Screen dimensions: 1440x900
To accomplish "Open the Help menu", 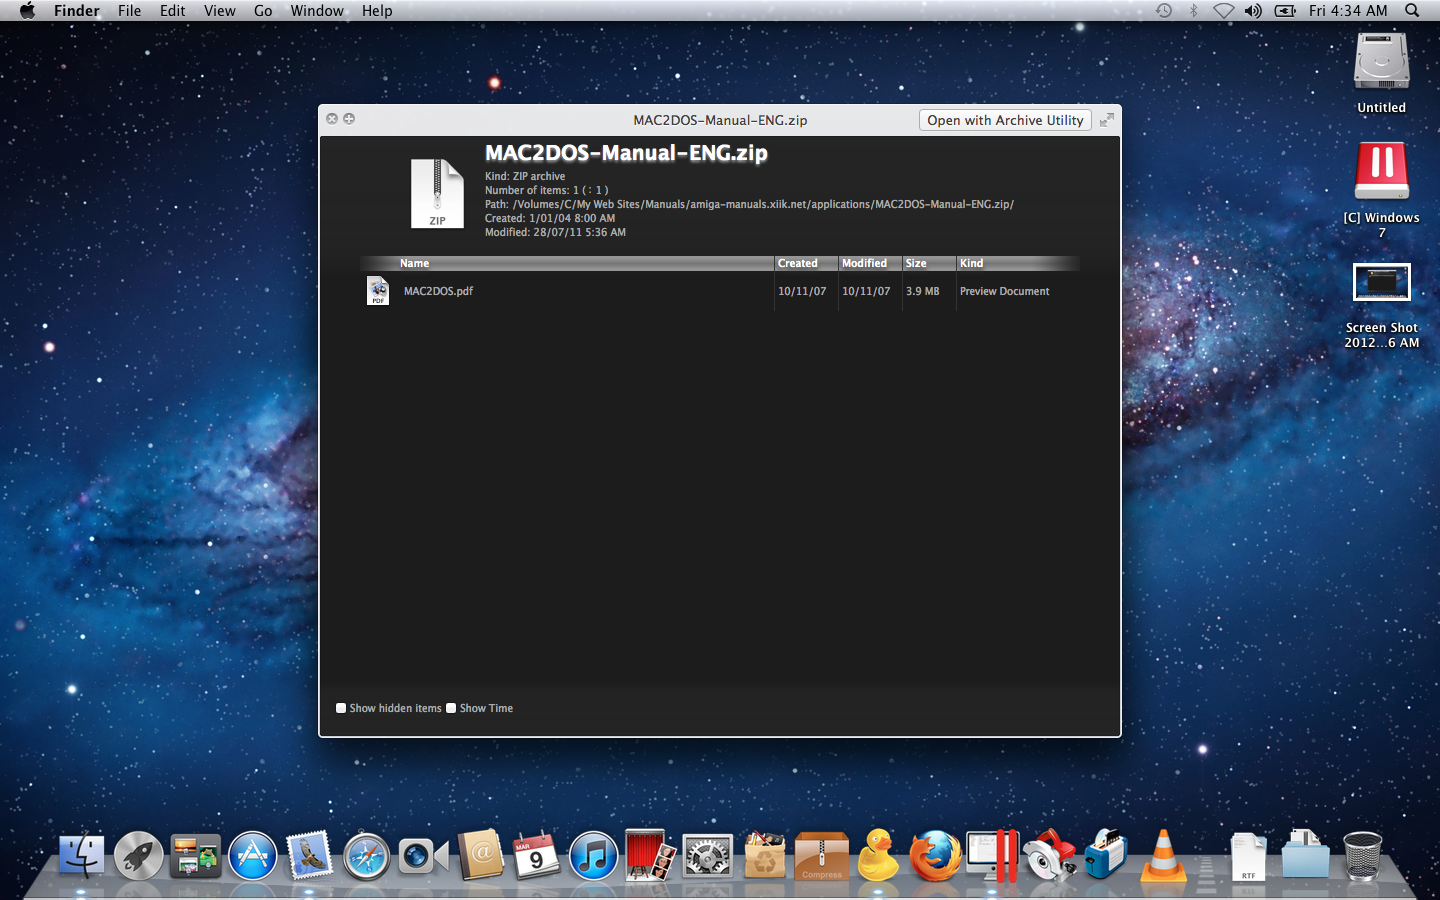I will click(377, 11).
